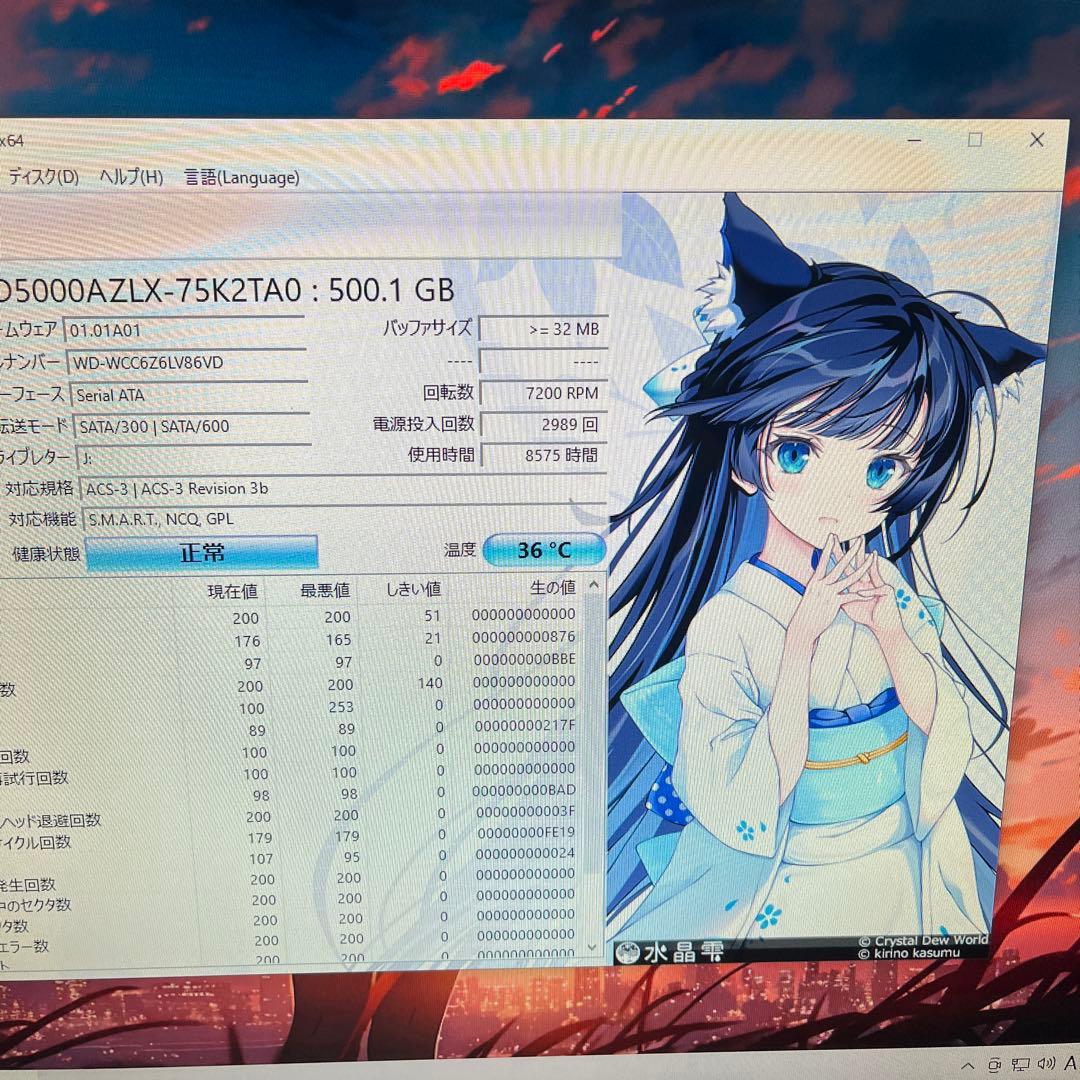Click the blue 正常 health status indicator
Image resolution: width=1080 pixels, height=1080 pixels.
(x=203, y=552)
